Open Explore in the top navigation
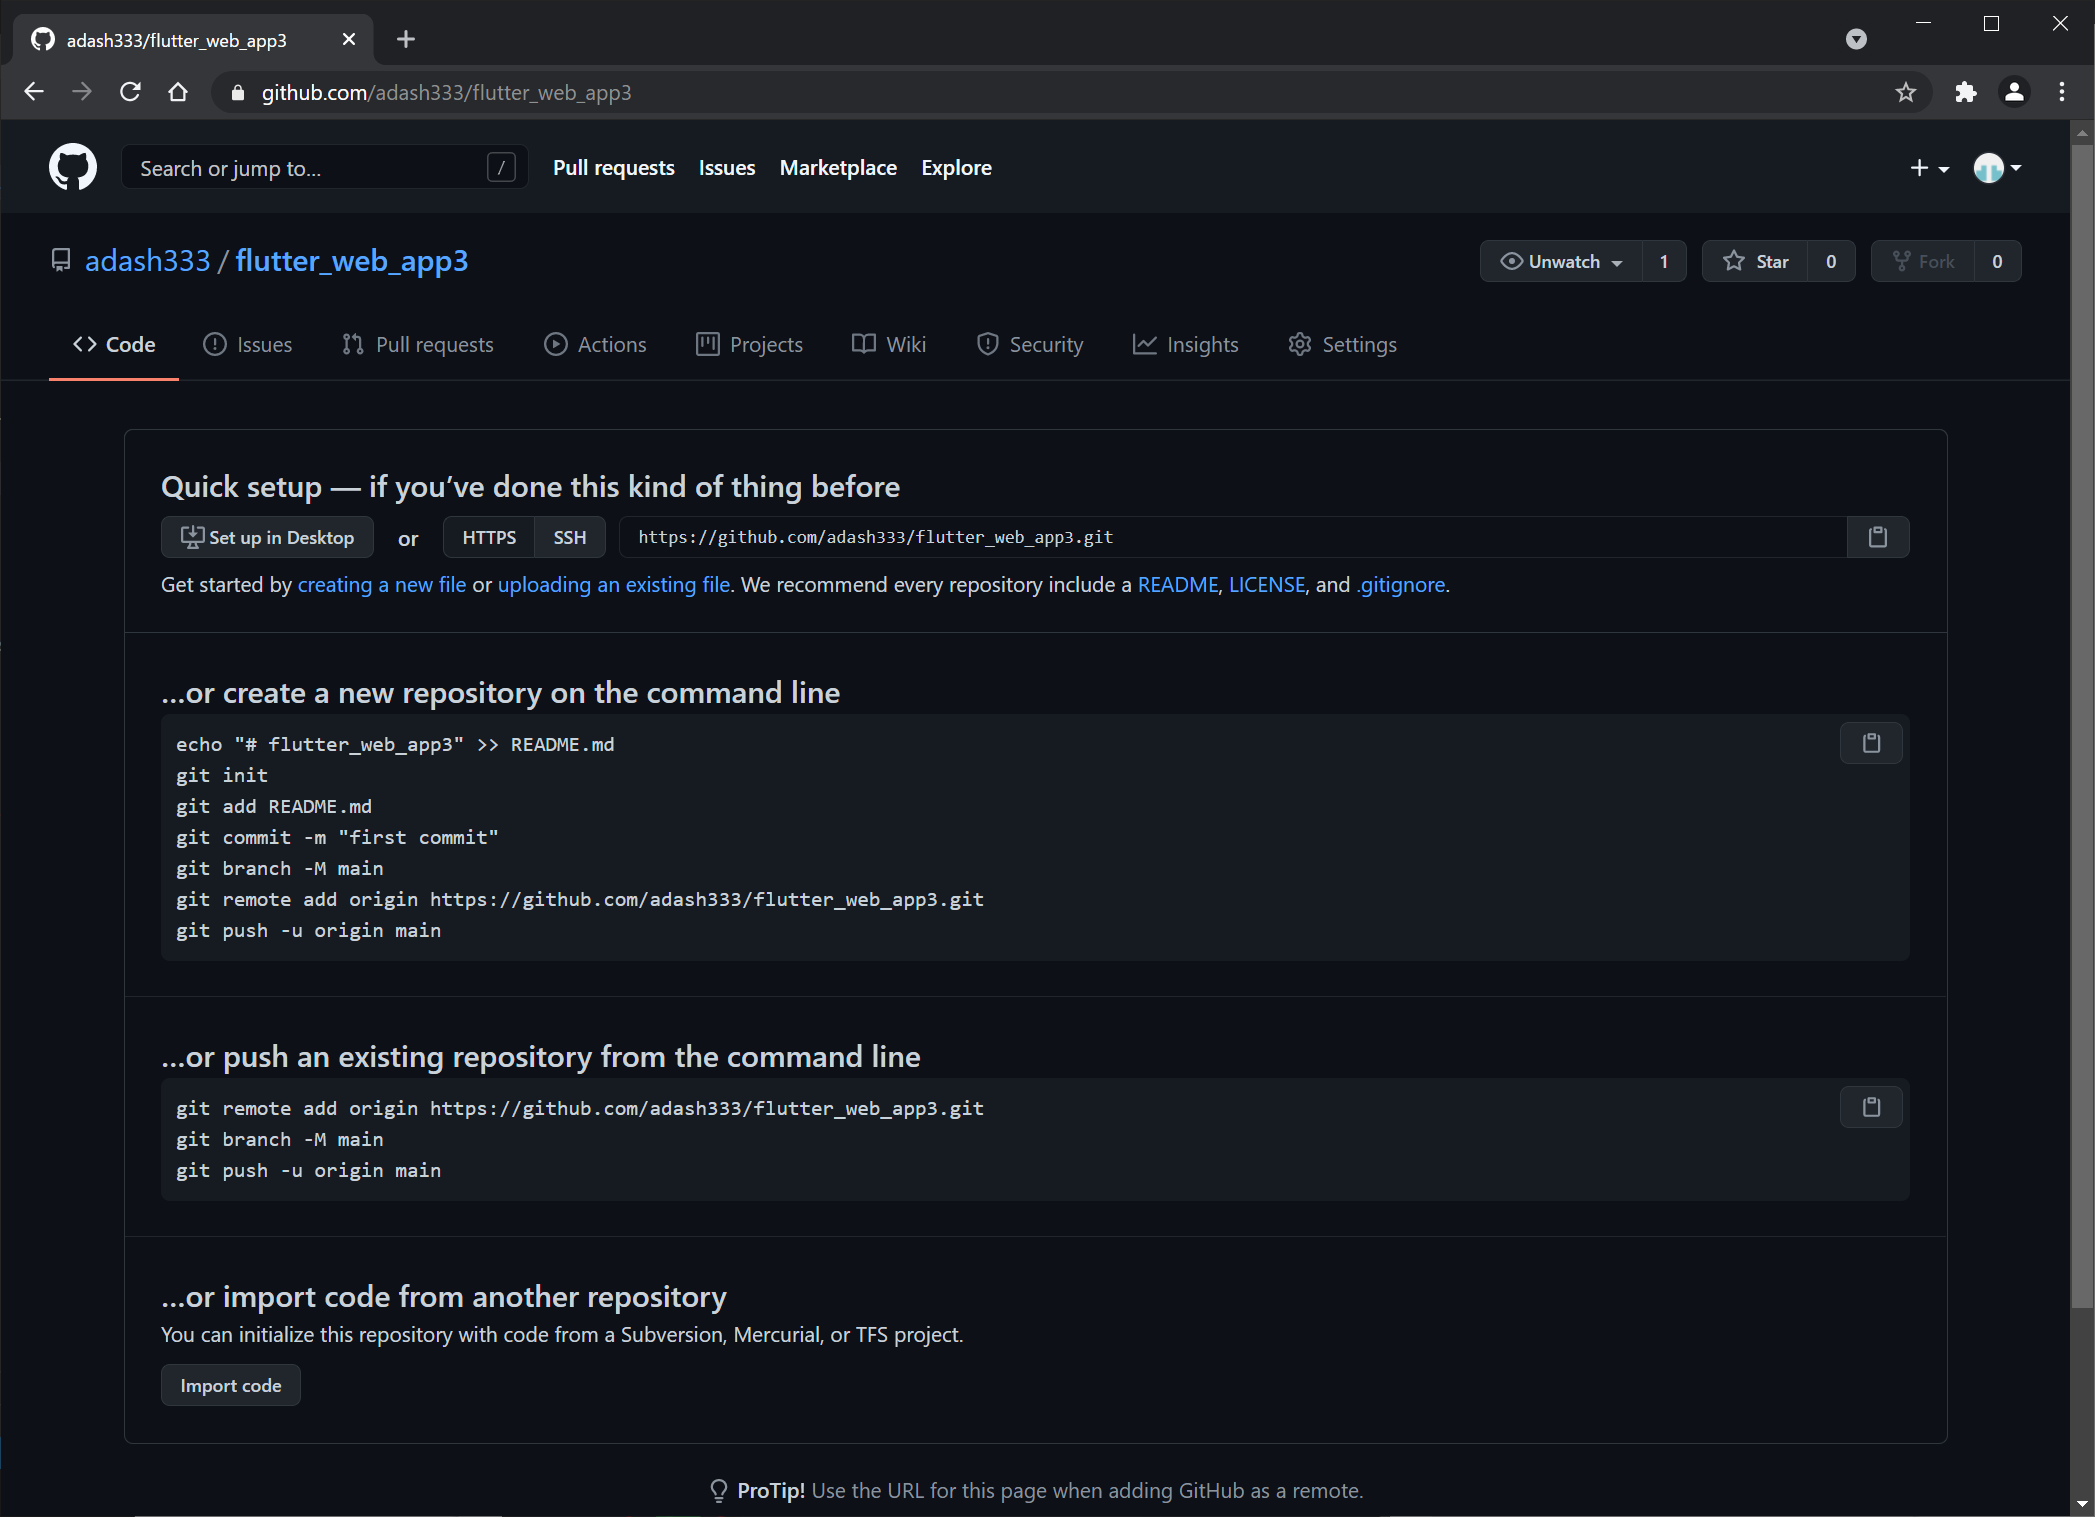 click(956, 168)
